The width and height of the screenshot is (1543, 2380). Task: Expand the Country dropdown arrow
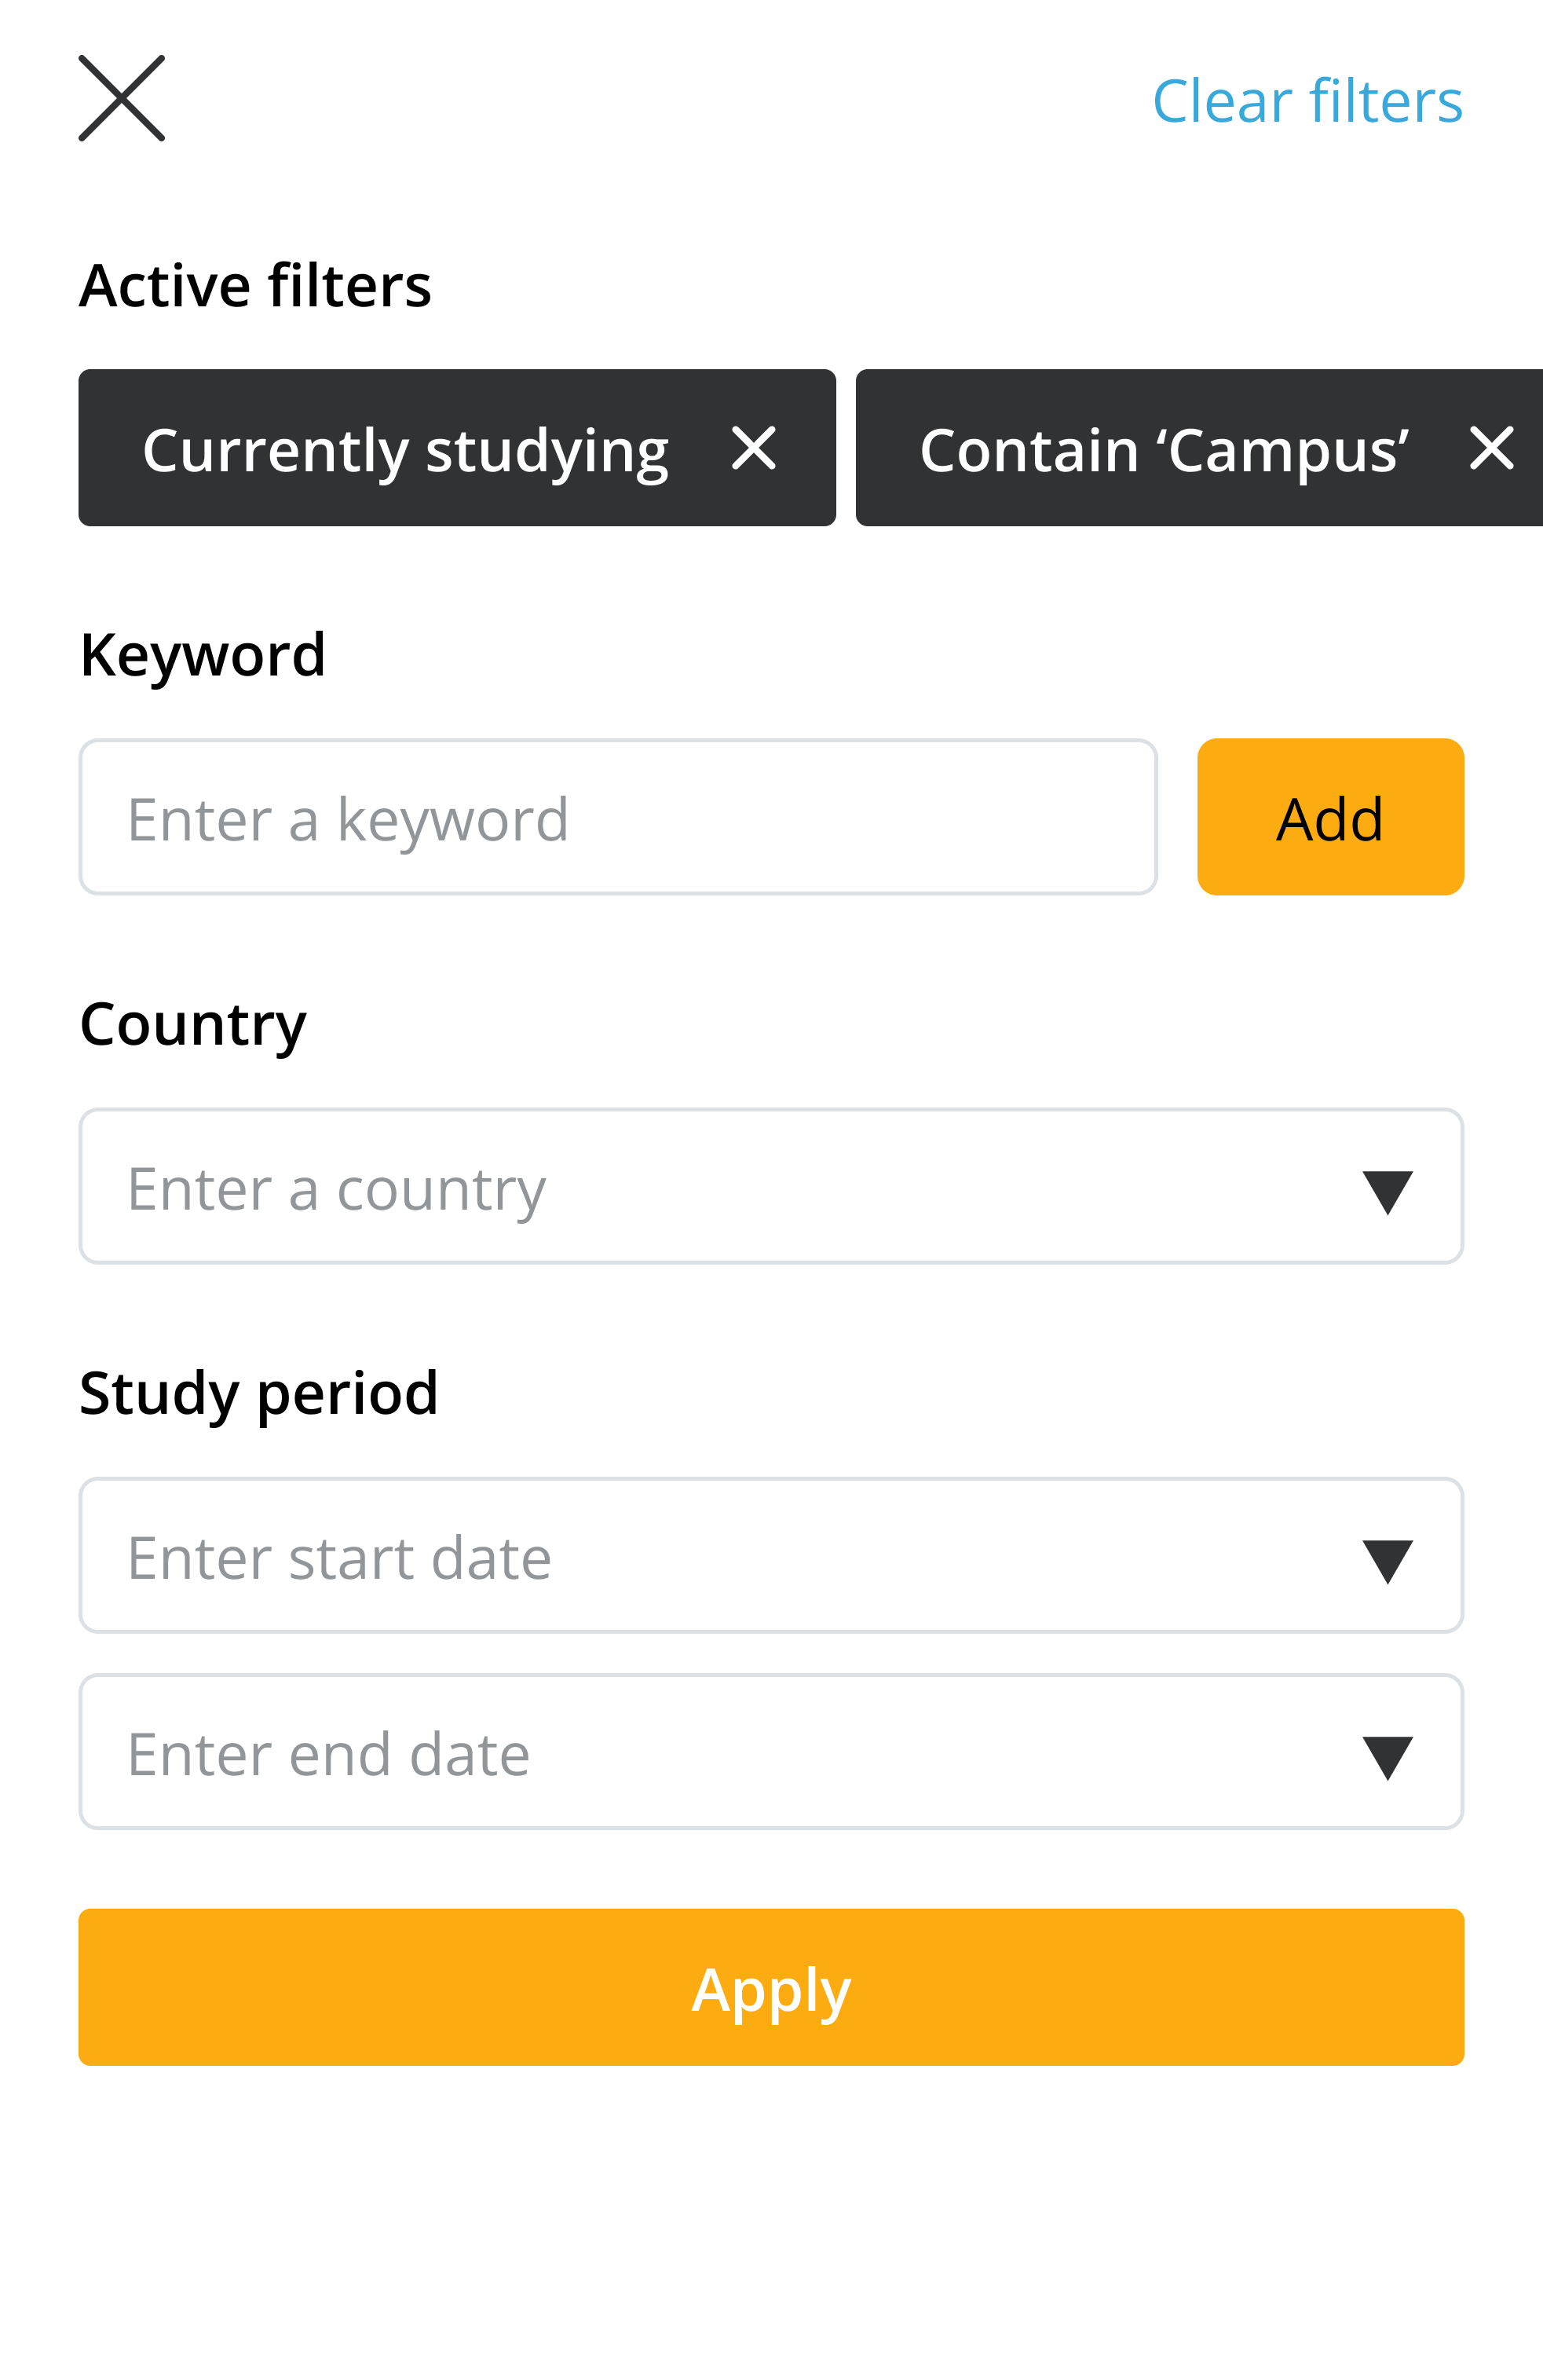(x=1387, y=1191)
